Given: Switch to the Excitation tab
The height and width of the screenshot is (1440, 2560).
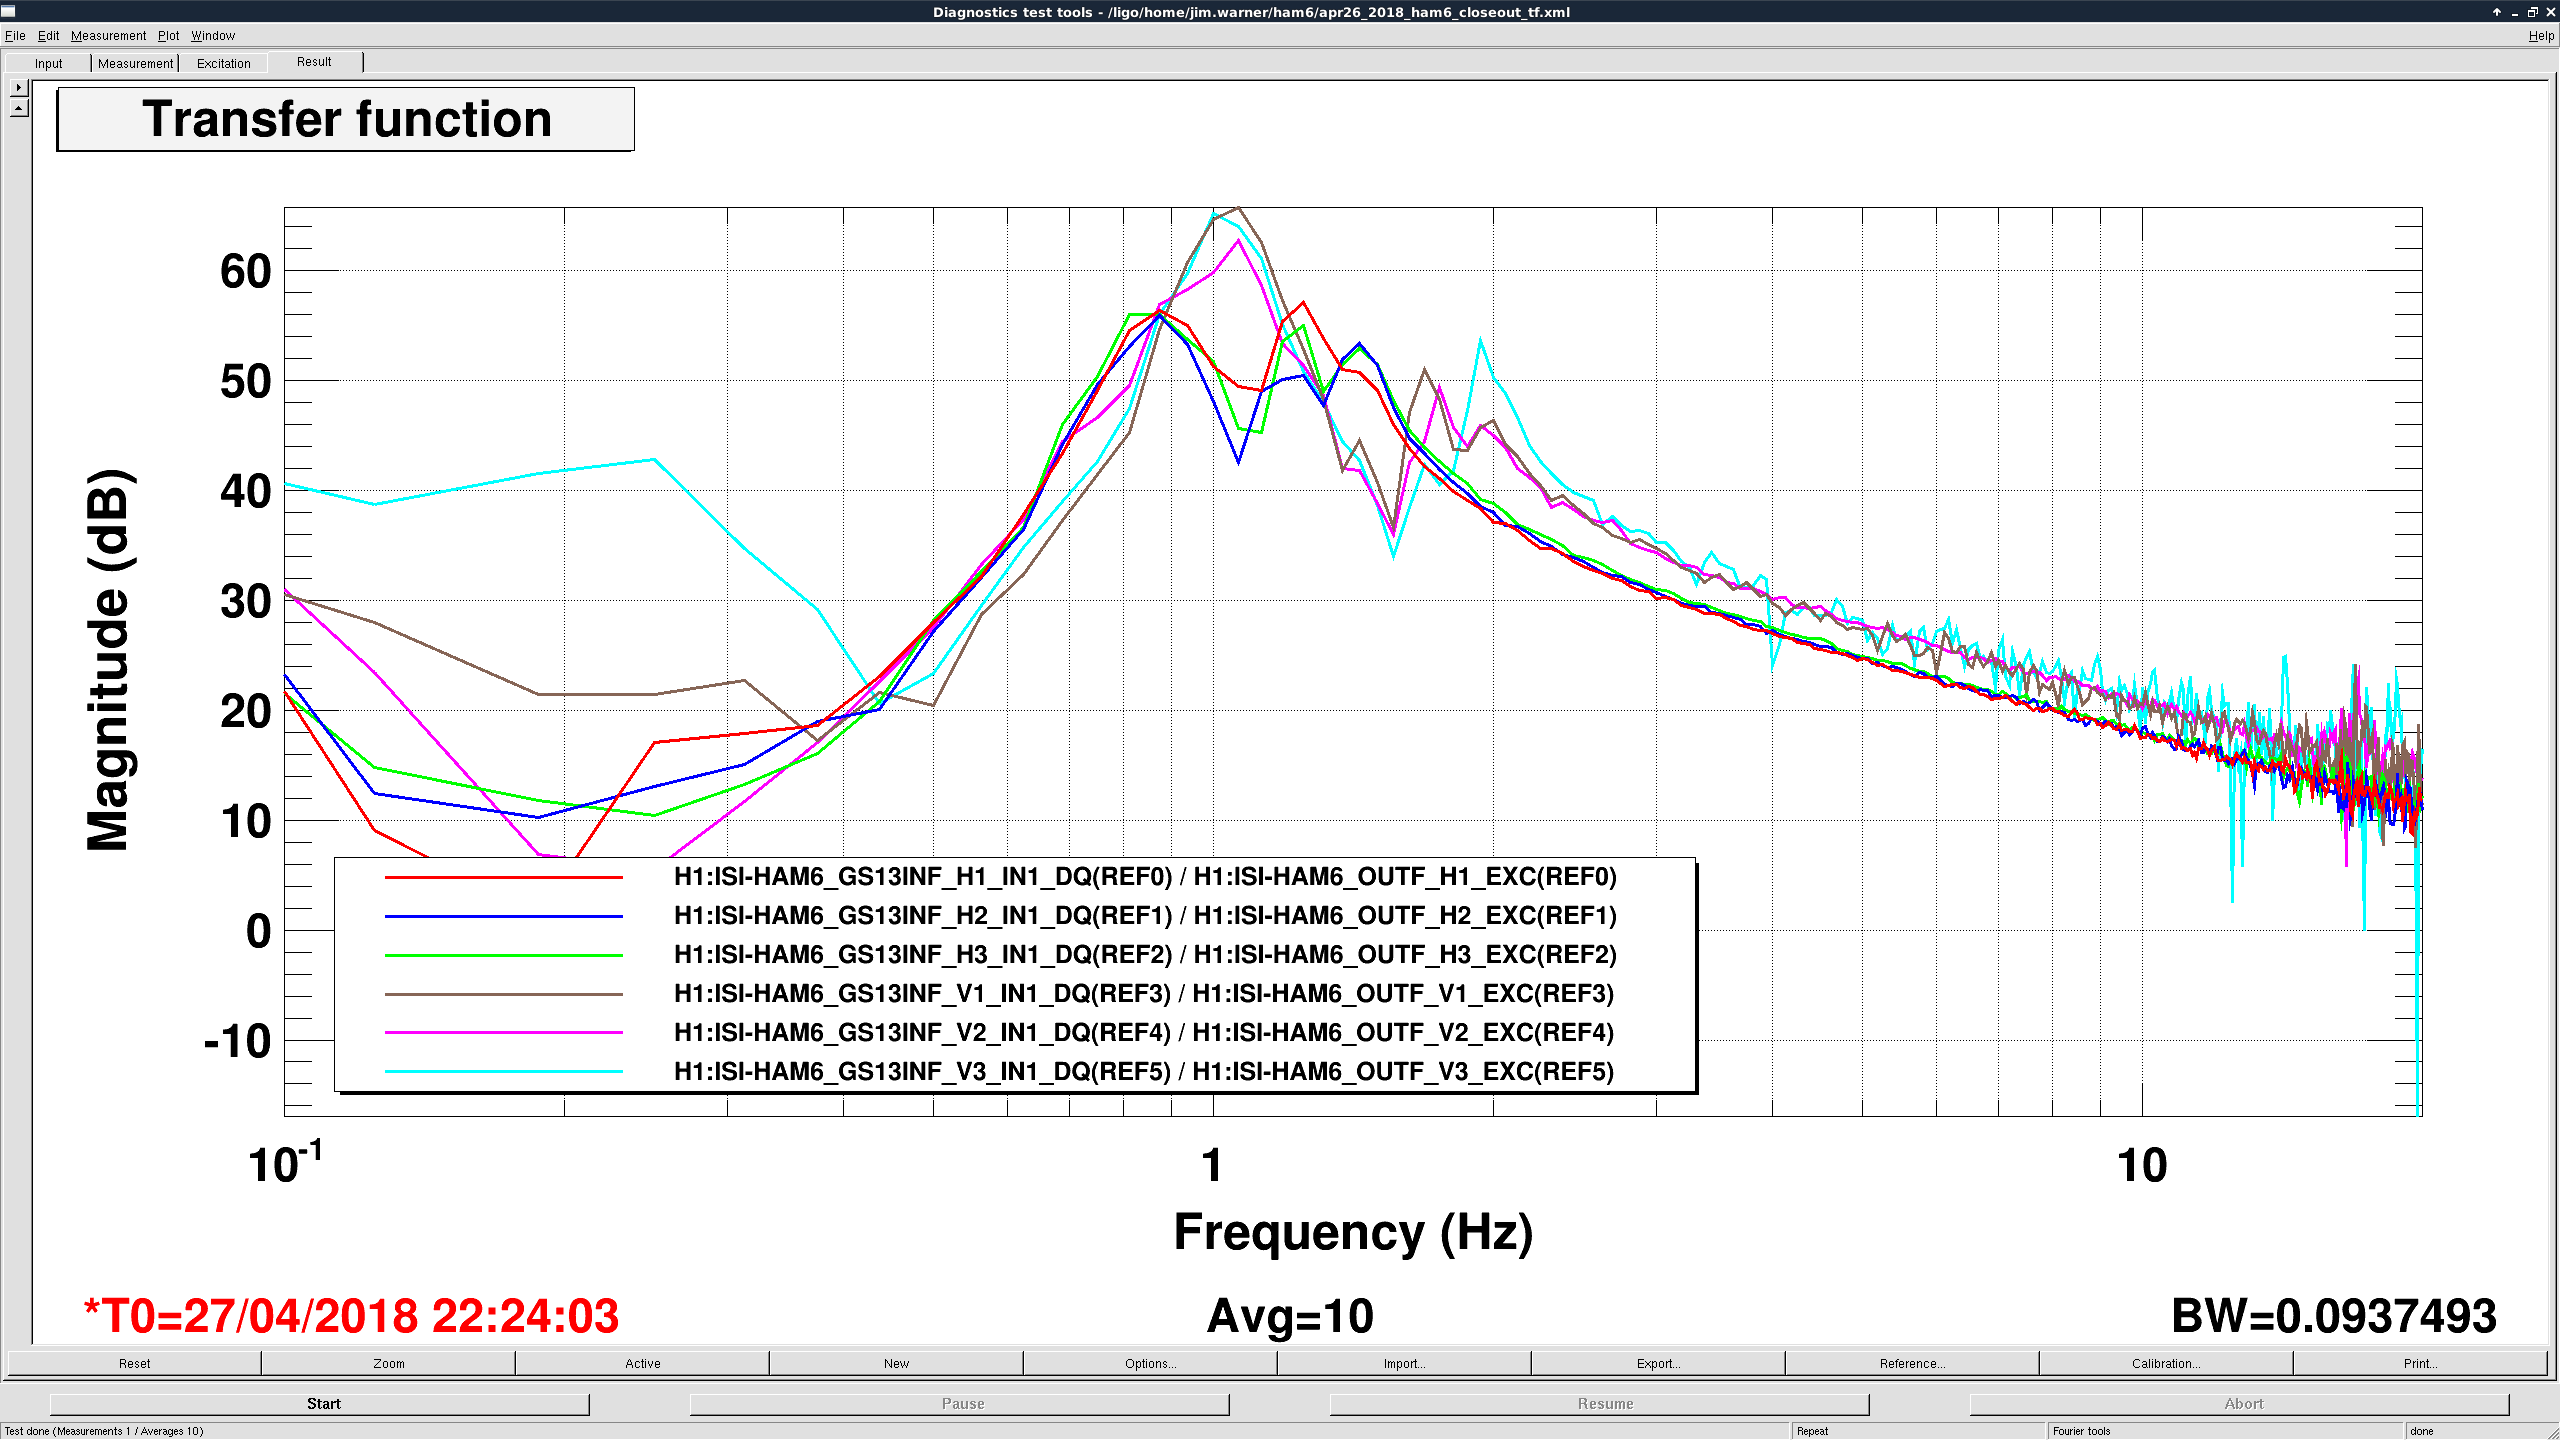Looking at the screenshot, I should click(x=223, y=63).
